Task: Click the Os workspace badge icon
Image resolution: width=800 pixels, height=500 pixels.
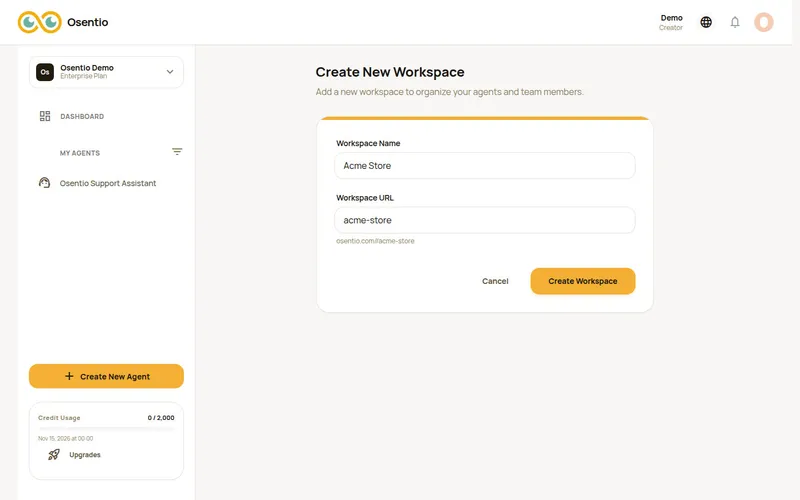Action: tap(45, 72)
